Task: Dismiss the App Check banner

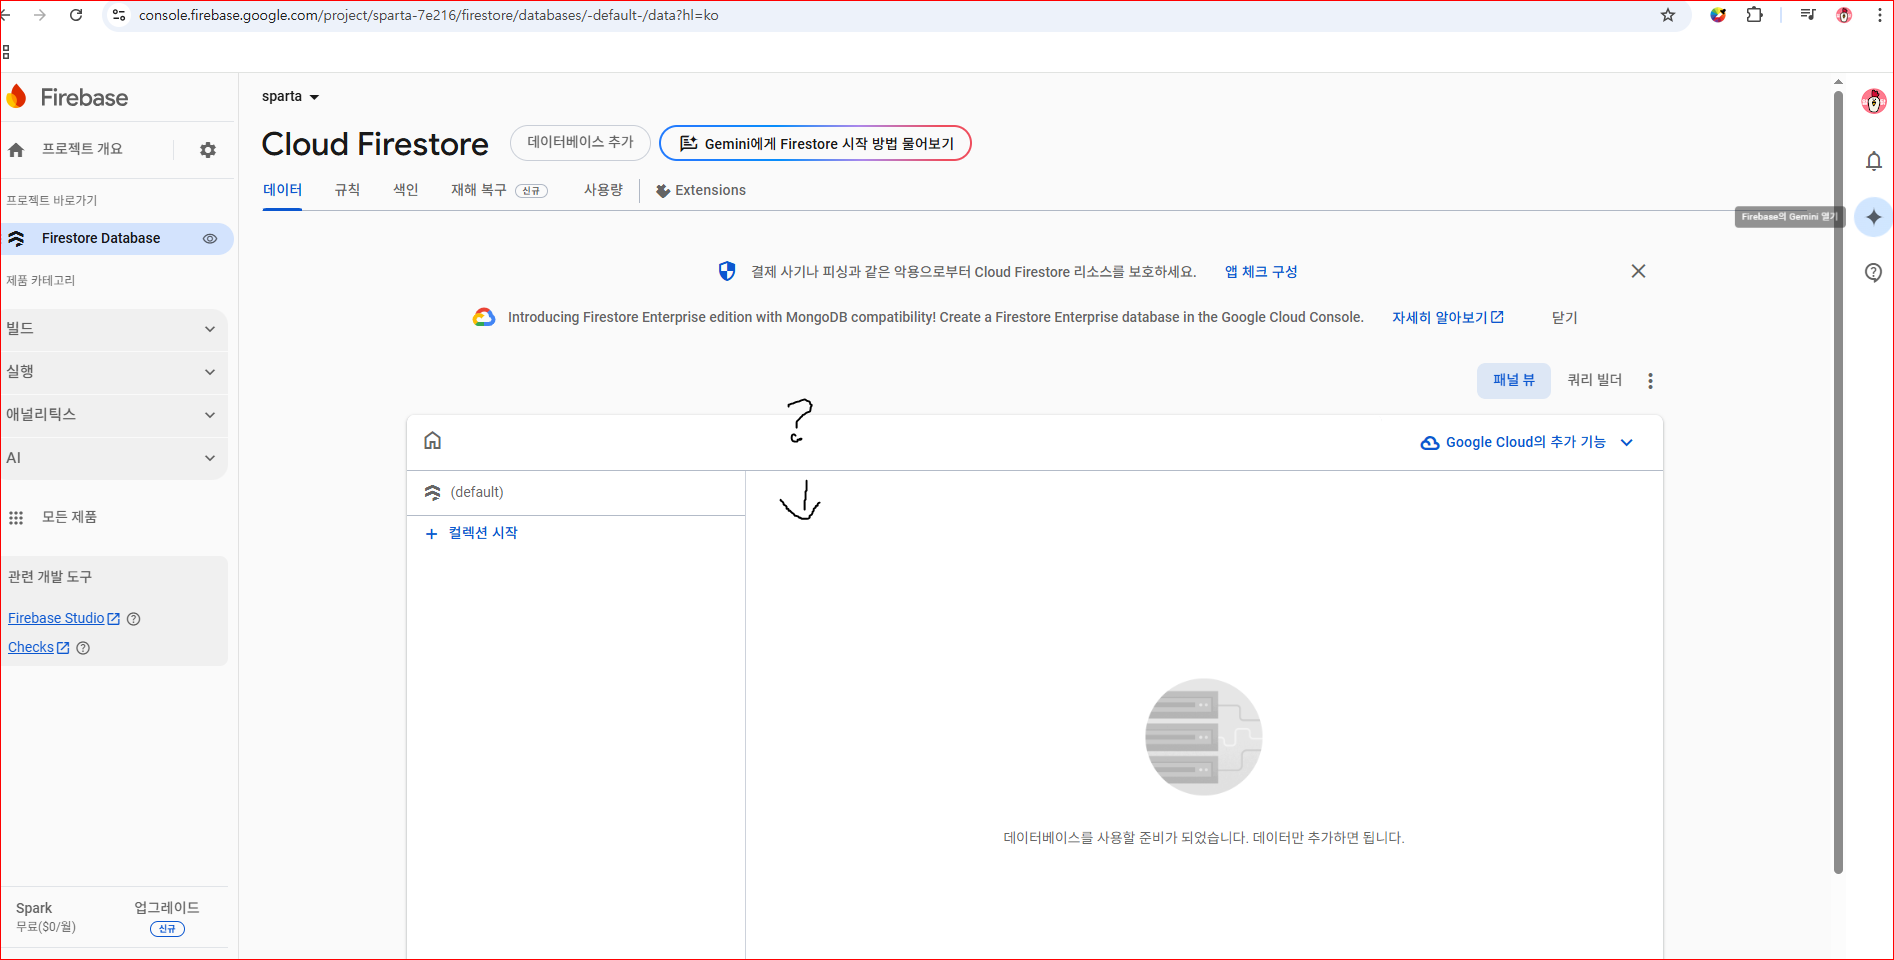Action: click(x=1638, y=271)
